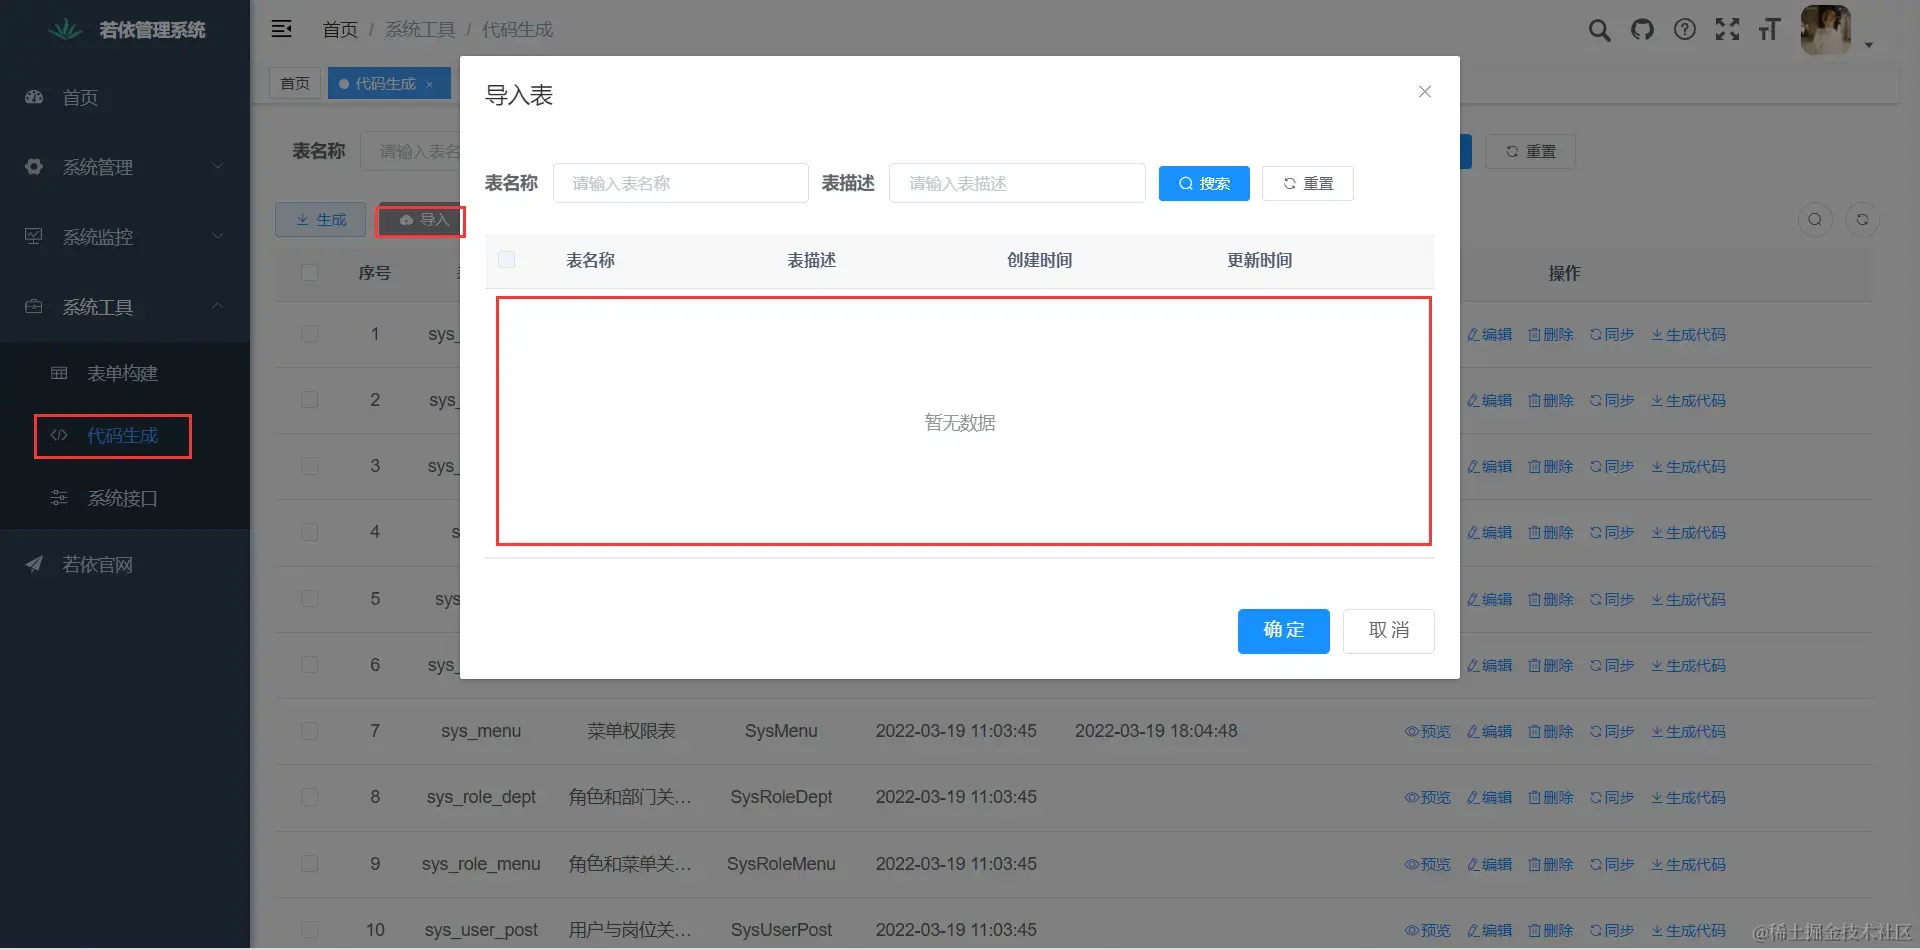Click the search magnifier icon in the top bar
Screen dimensions: 1920x950
(1598, 30)
